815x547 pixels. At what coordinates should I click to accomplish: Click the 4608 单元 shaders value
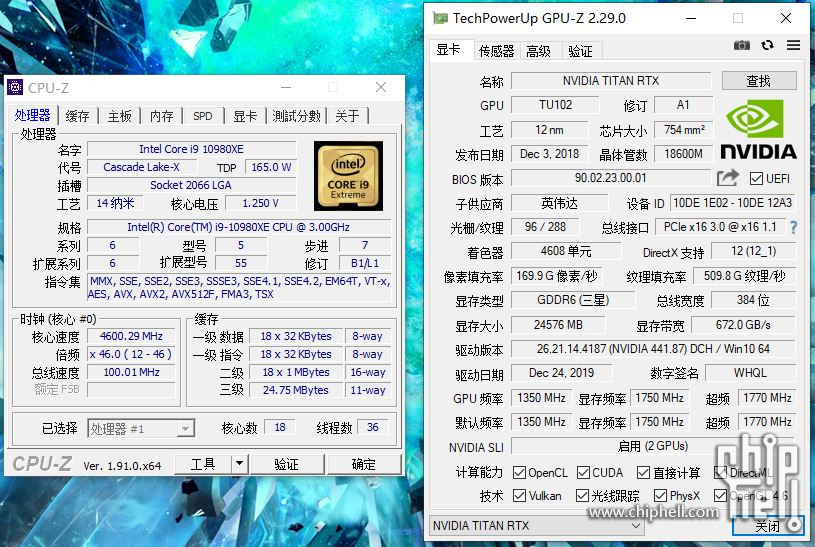pyautogui.click(x=566, y=251)
